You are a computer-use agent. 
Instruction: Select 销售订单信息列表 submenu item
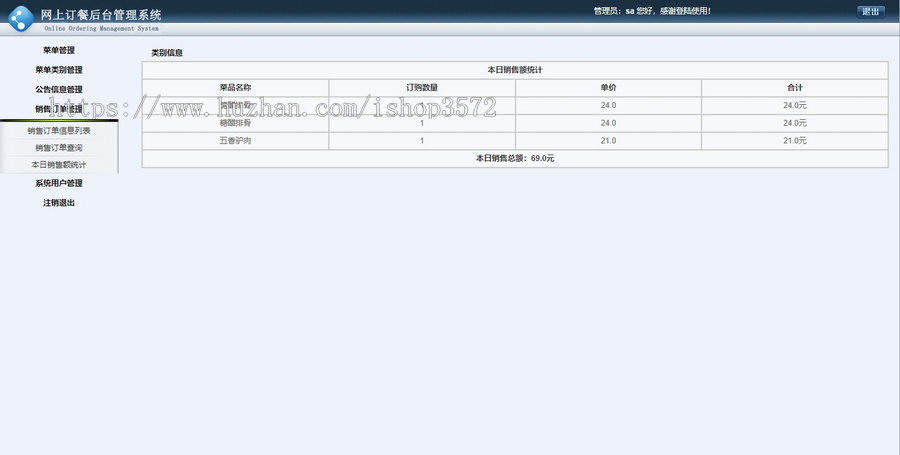(59, 131)
